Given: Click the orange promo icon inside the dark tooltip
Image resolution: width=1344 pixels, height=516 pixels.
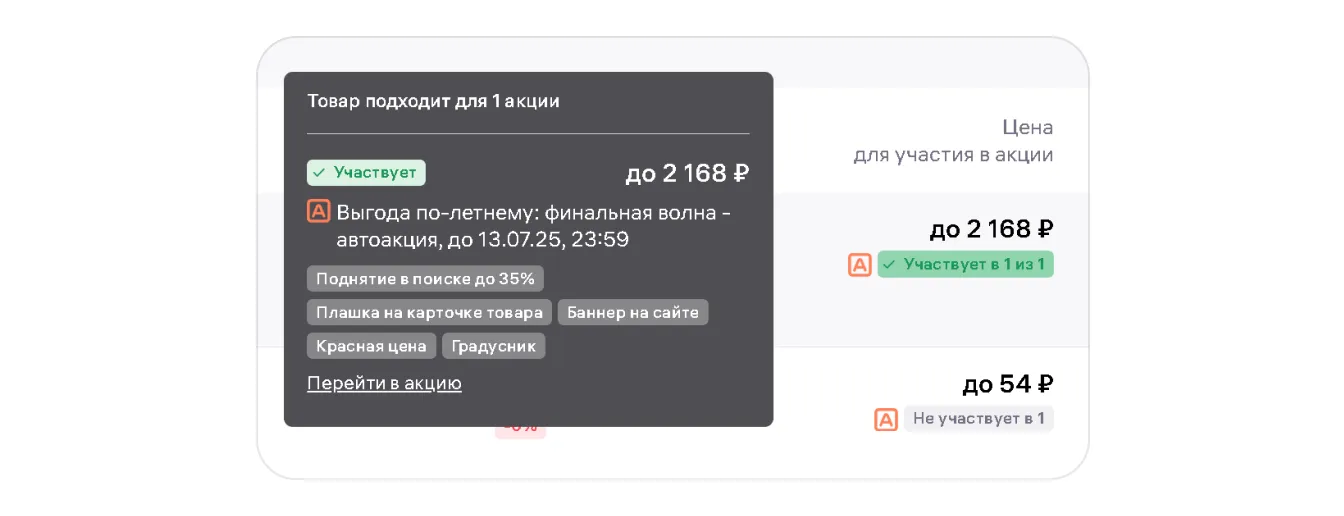Looking at the screenshot, I should [x=318, y=212].
